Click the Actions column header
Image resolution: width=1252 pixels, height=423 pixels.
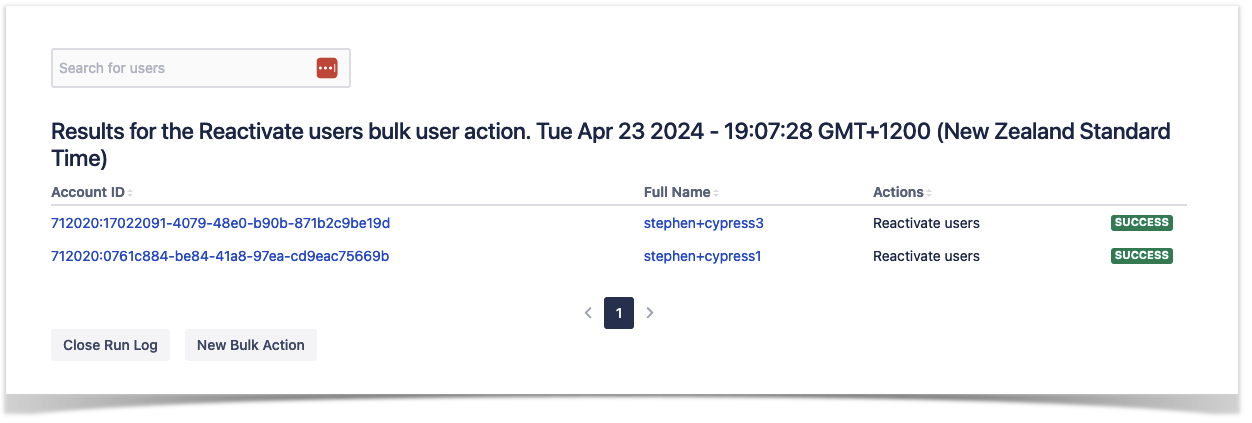point(898,192)
